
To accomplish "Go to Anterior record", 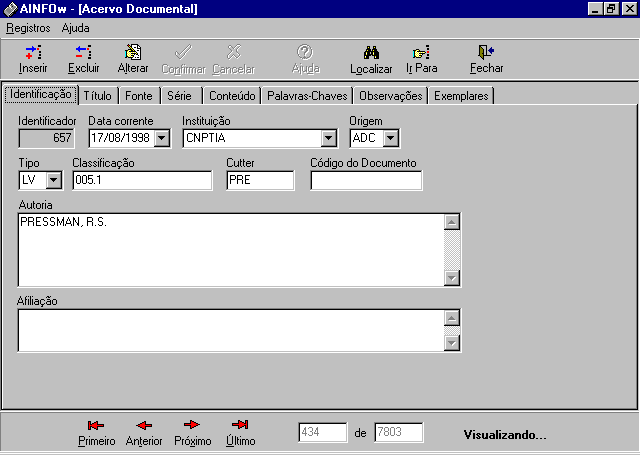I will click(144, 425).
